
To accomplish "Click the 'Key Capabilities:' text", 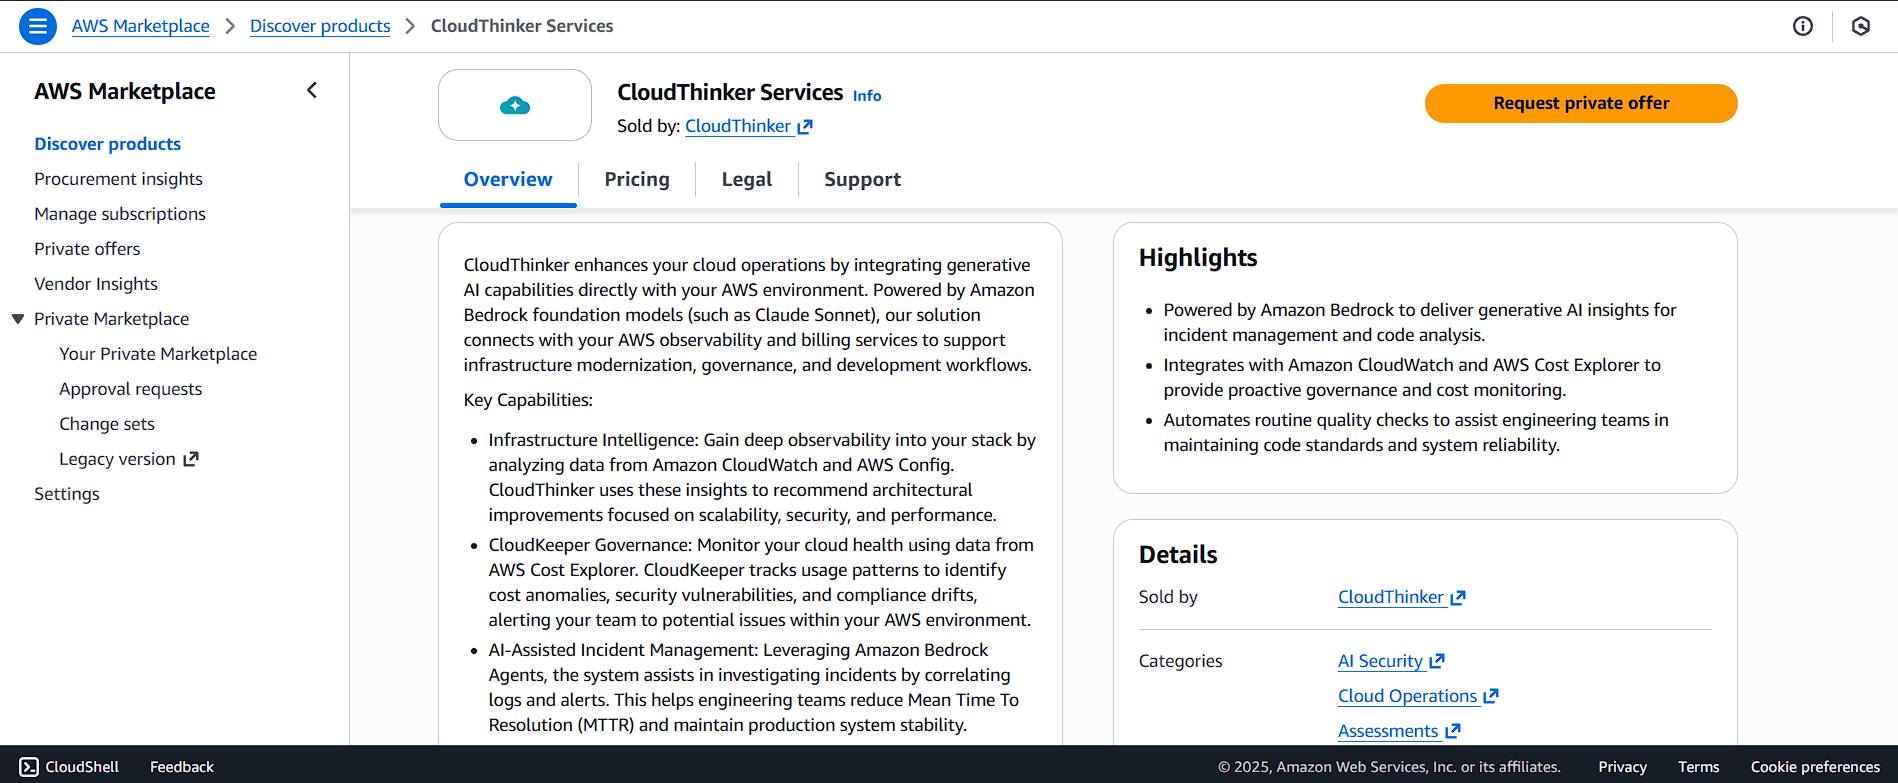I will (528, 400).
